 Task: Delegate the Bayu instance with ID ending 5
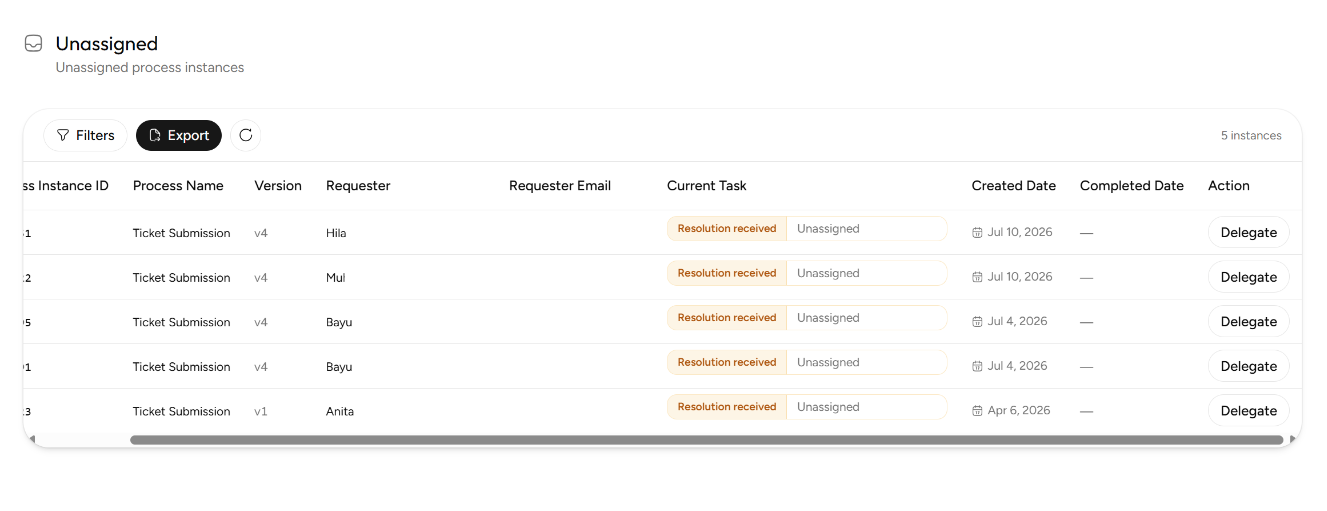(1249, 322)
